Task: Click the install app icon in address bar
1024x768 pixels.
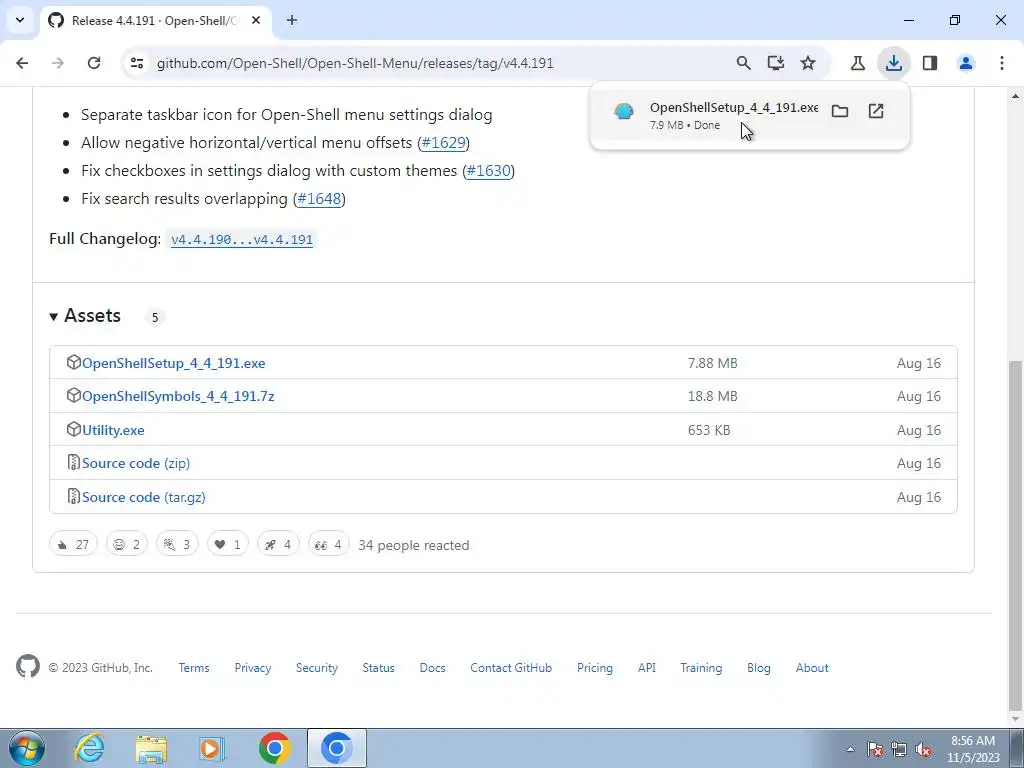Action: 775,63
